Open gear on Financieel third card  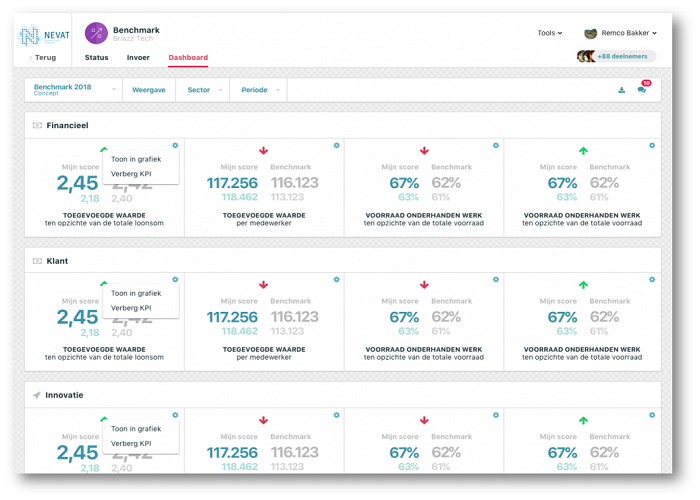[x=496, y=146]
